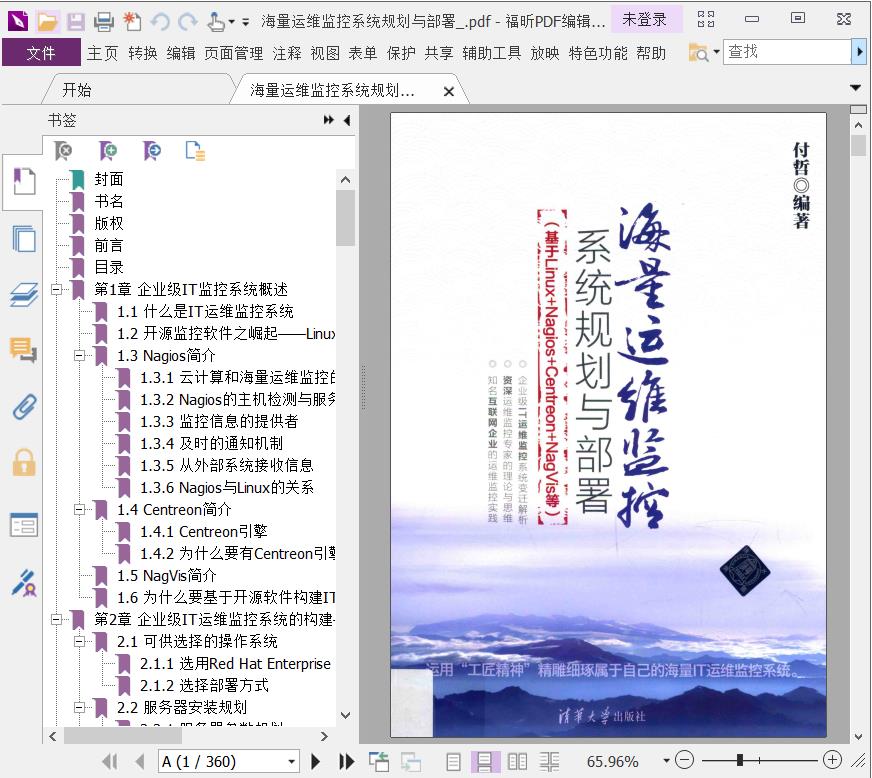Select bookmark 1.3.3 监控信息的提供者
872x778 pixels.
(x=219, y=422)
